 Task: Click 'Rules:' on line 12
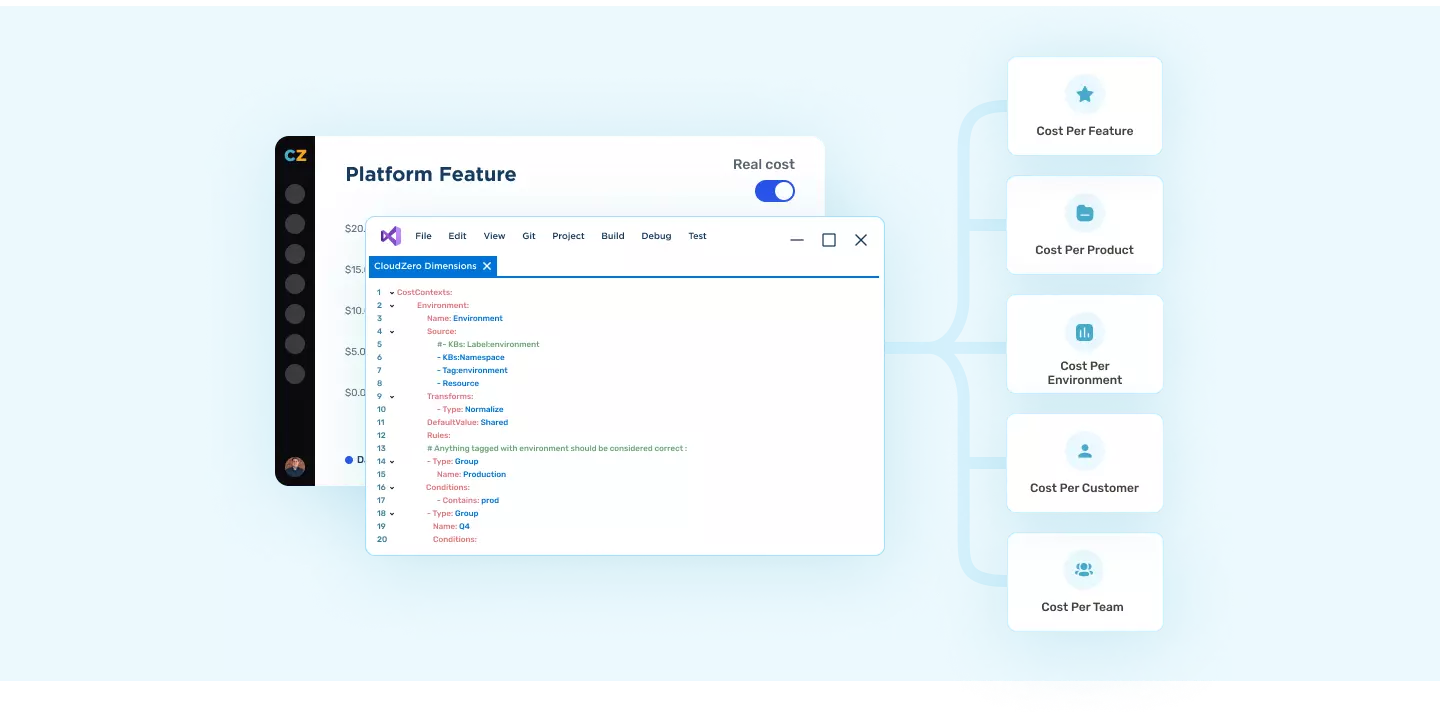(439, 435)
